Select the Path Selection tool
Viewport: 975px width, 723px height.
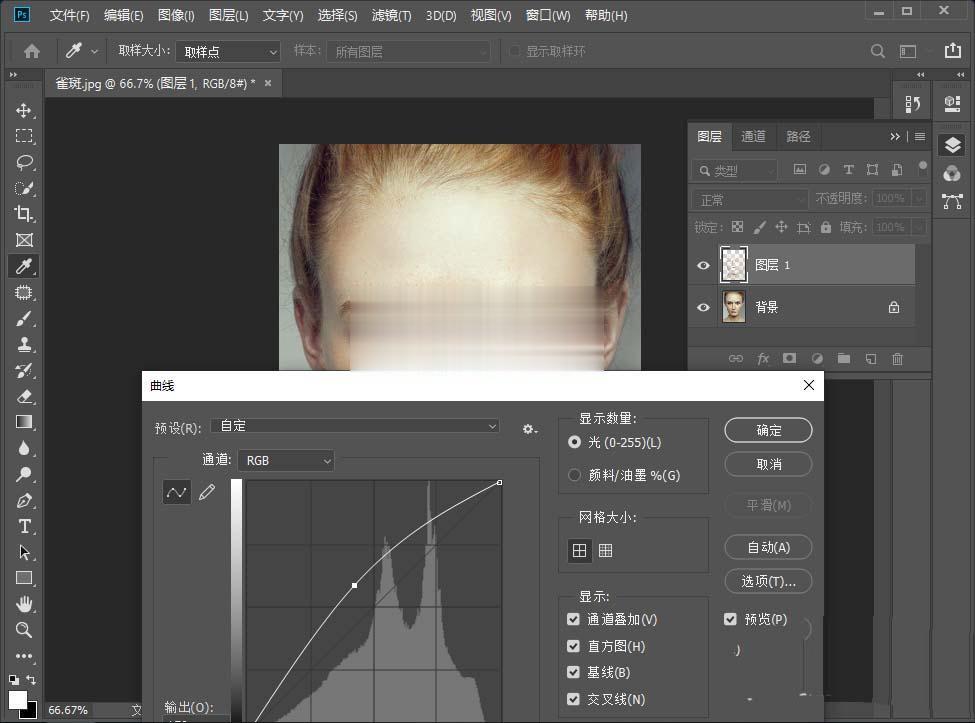click(x=24, y=552)
